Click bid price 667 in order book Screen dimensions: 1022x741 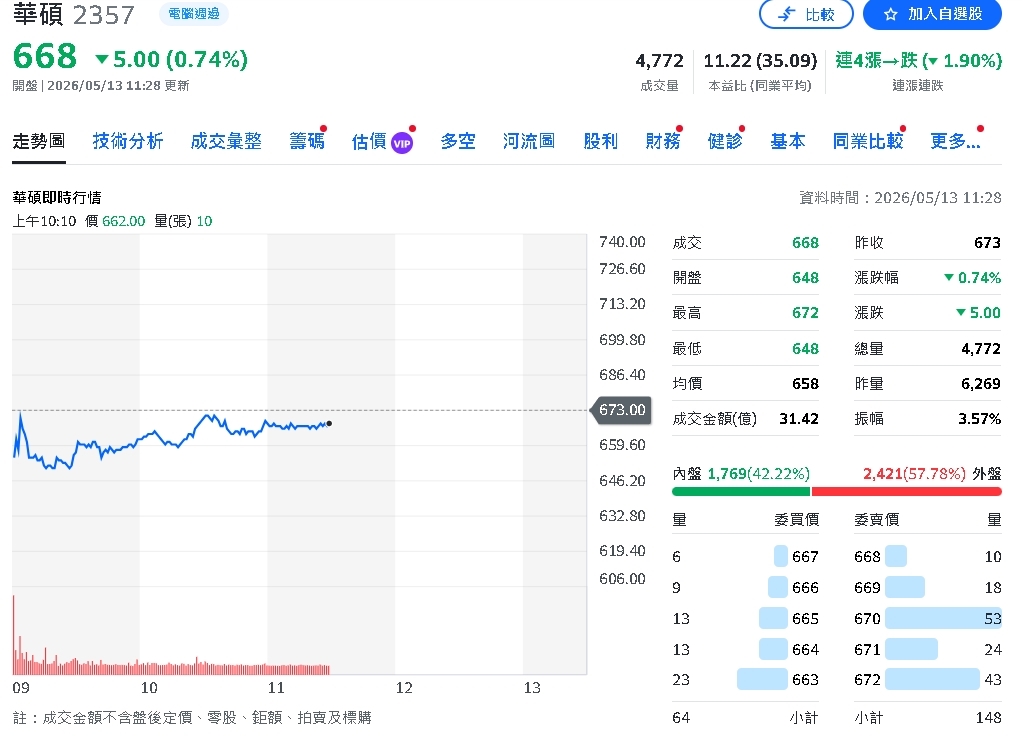[805, 557]
